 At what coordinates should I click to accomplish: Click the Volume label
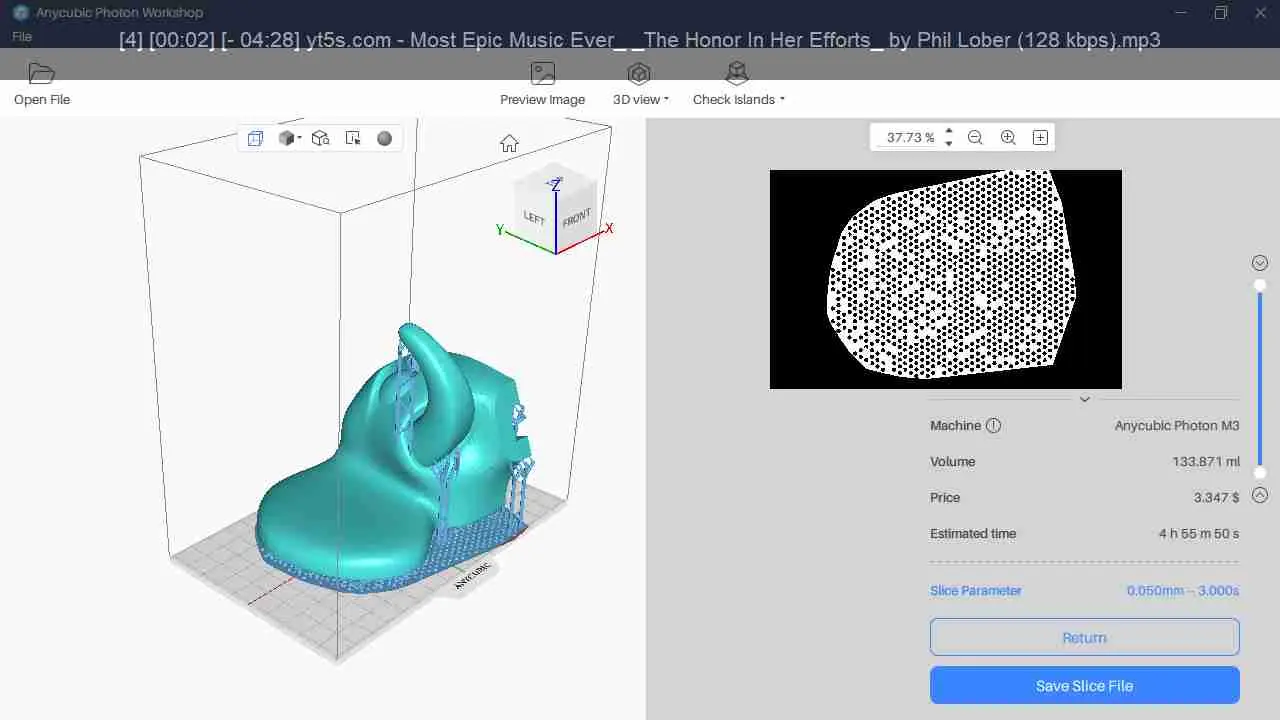coord(952,461)
